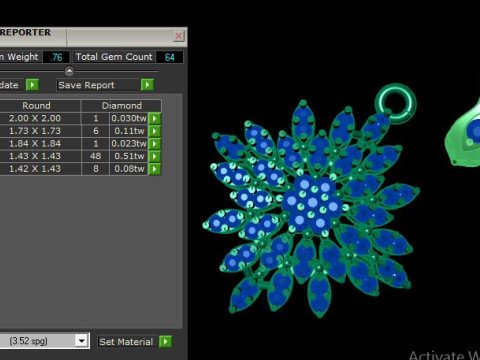The image size is (480, 360).
Task: Select the 1.84 X 1.84 size cell
Action: point(35,144)
